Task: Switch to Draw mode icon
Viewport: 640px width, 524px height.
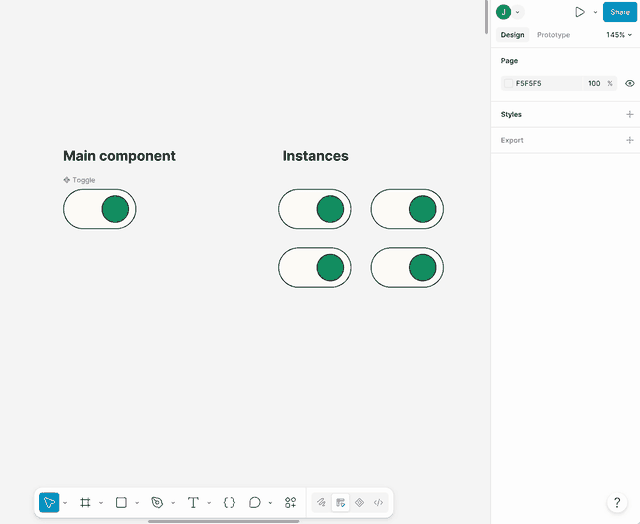Action: pos(321,502)
